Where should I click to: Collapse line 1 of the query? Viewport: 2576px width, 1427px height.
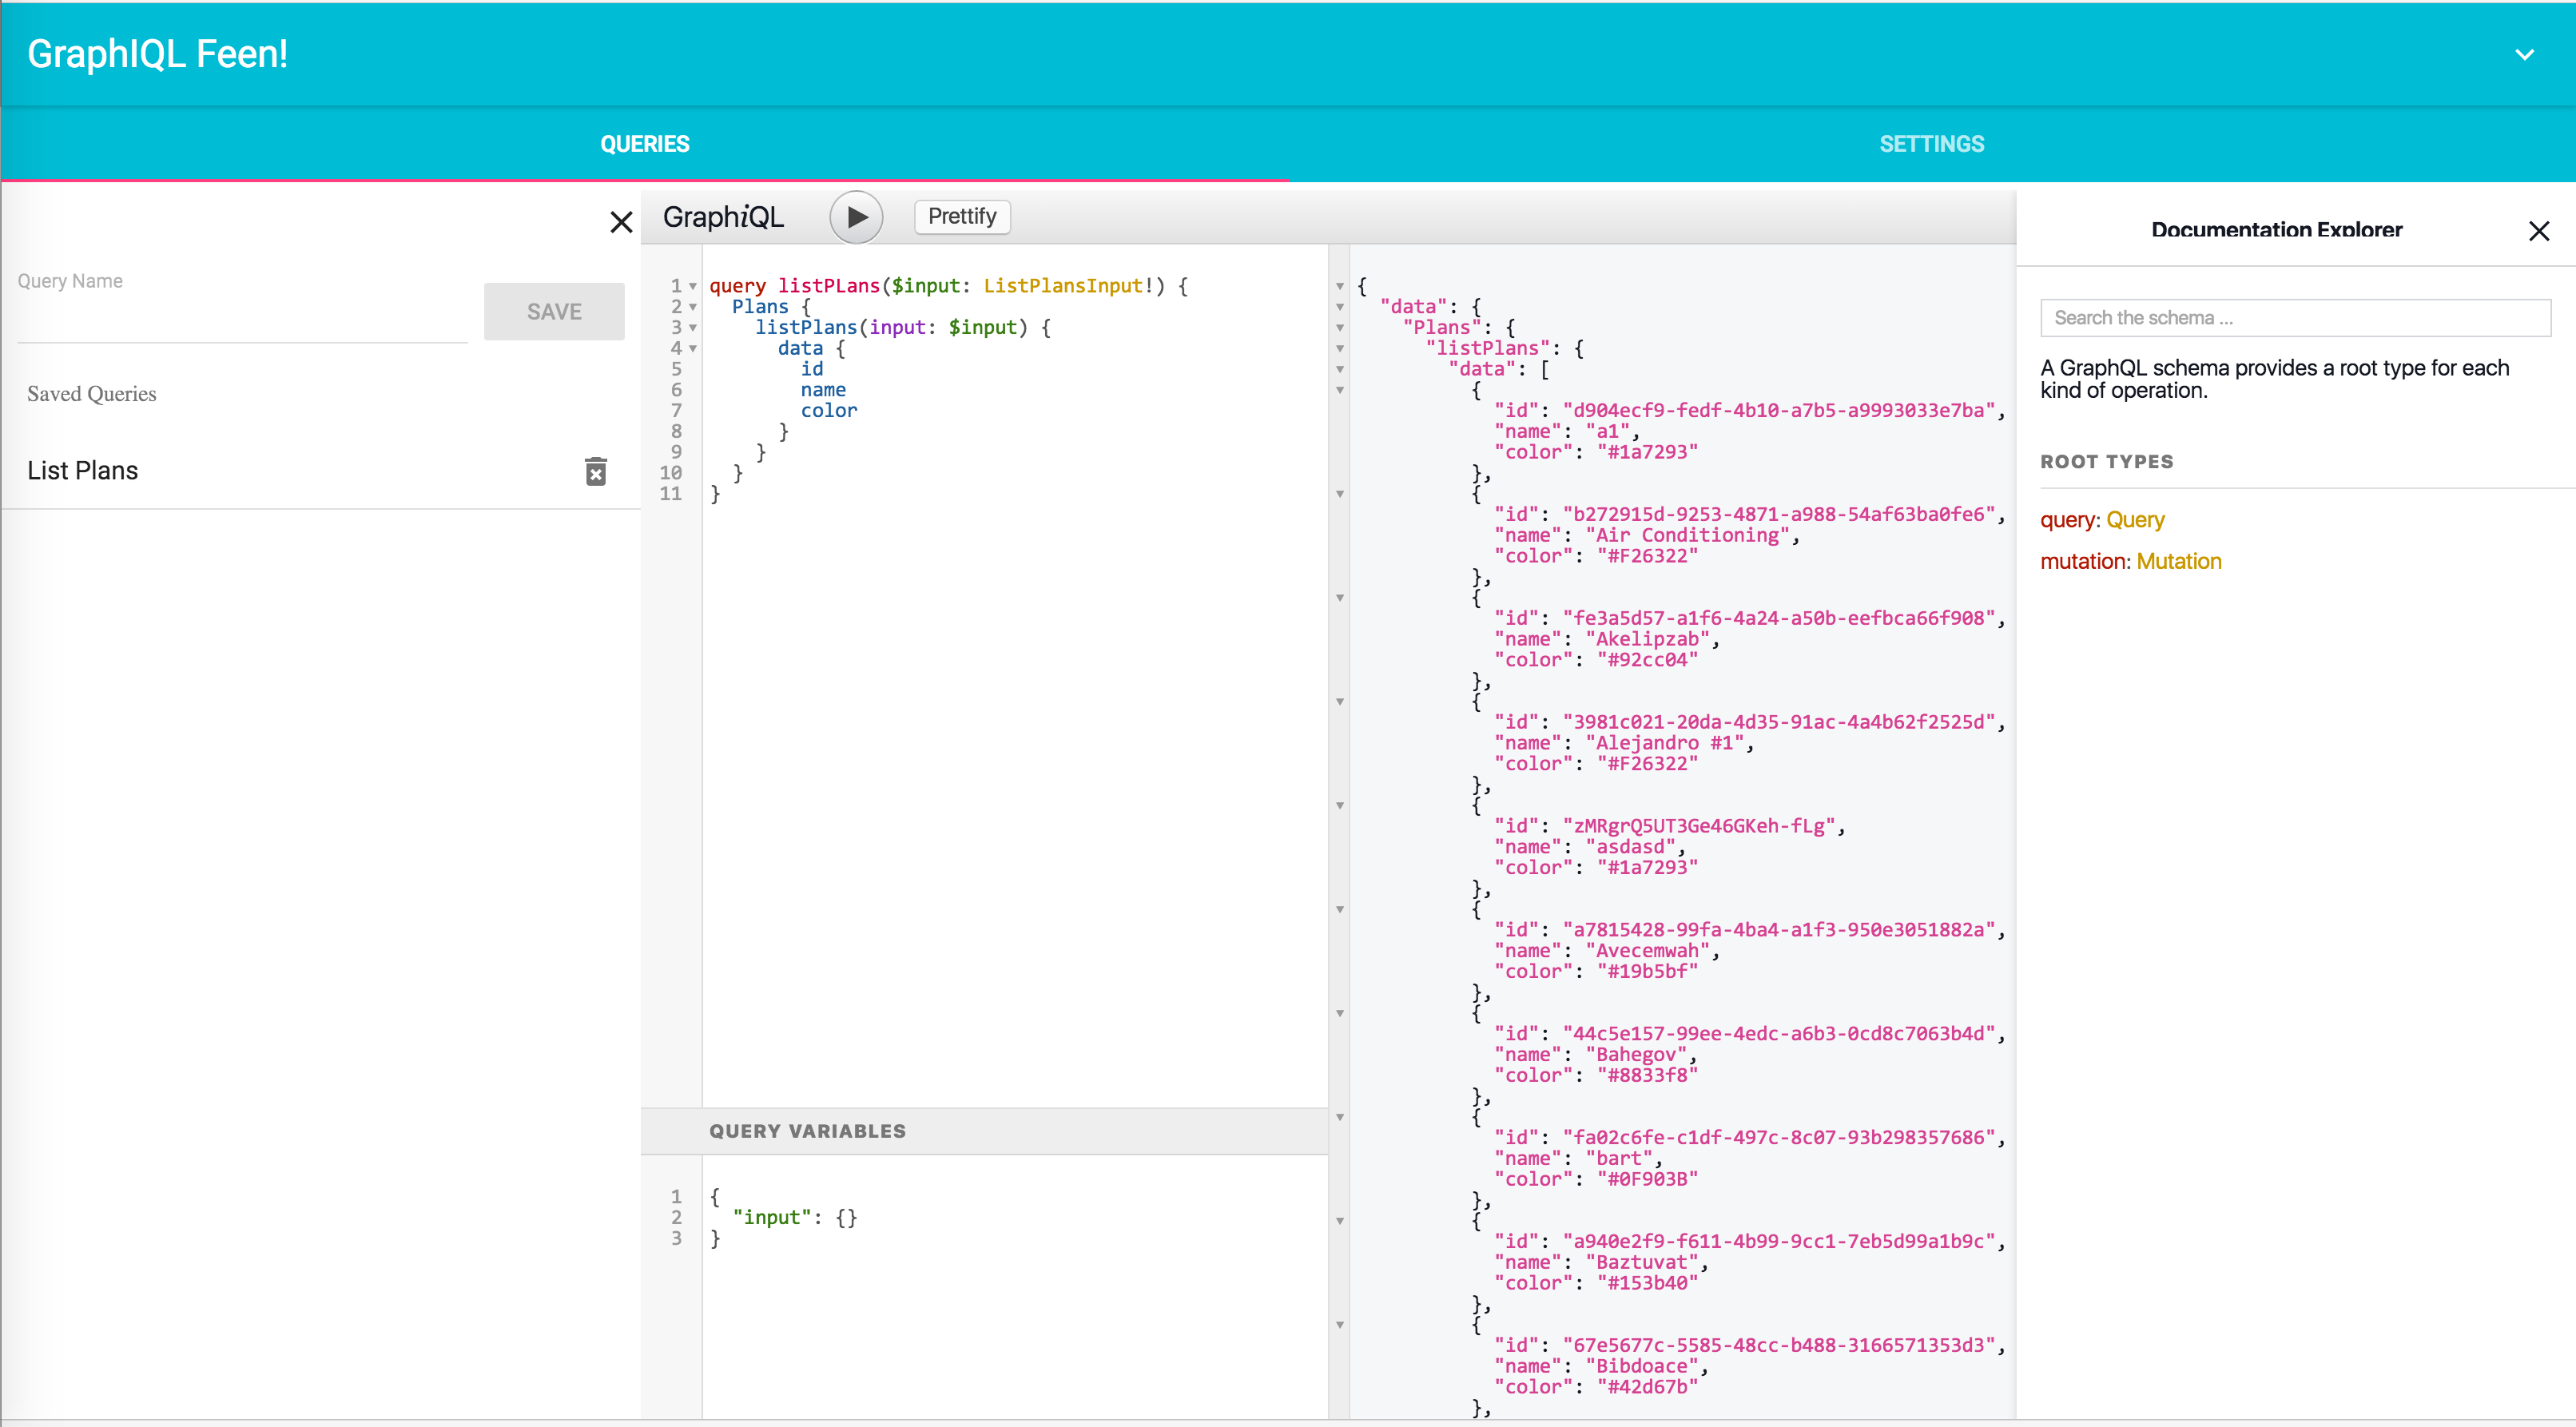pyautogui.click(x=694, y=286)
